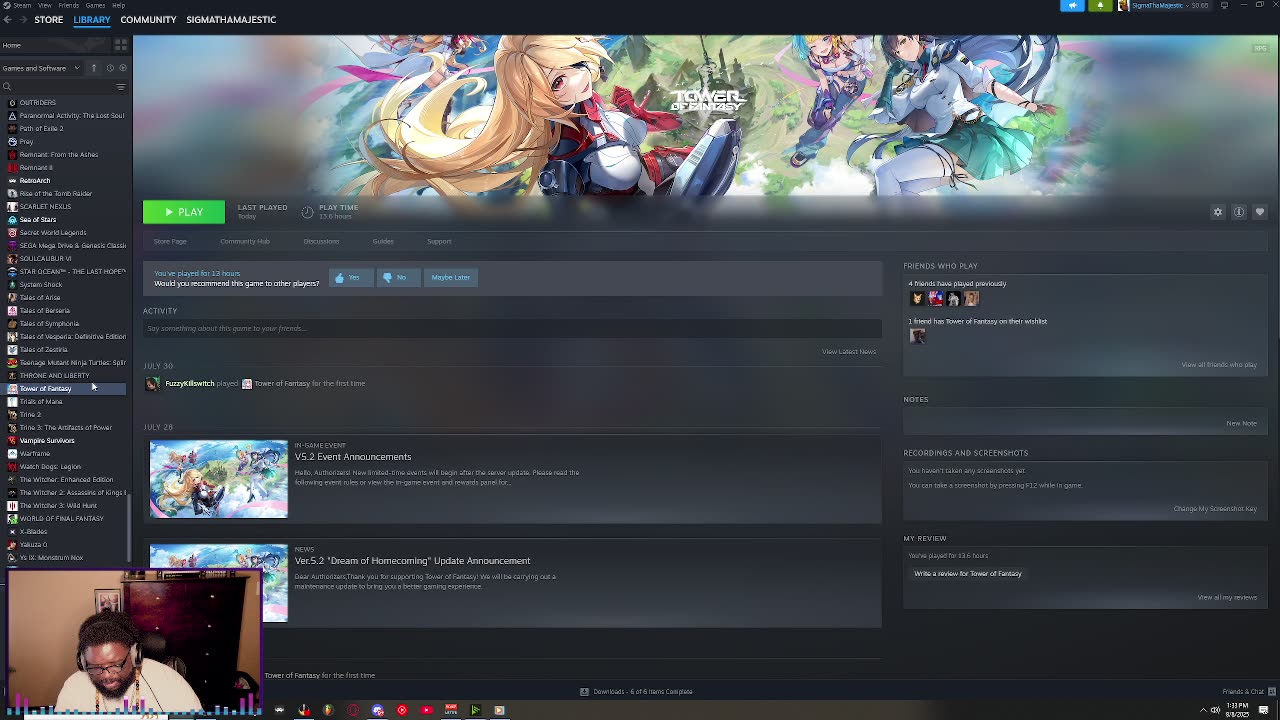This screenshot has height=720, width=1280.
Task: Open the Support link
Action: tap(439, 241)
